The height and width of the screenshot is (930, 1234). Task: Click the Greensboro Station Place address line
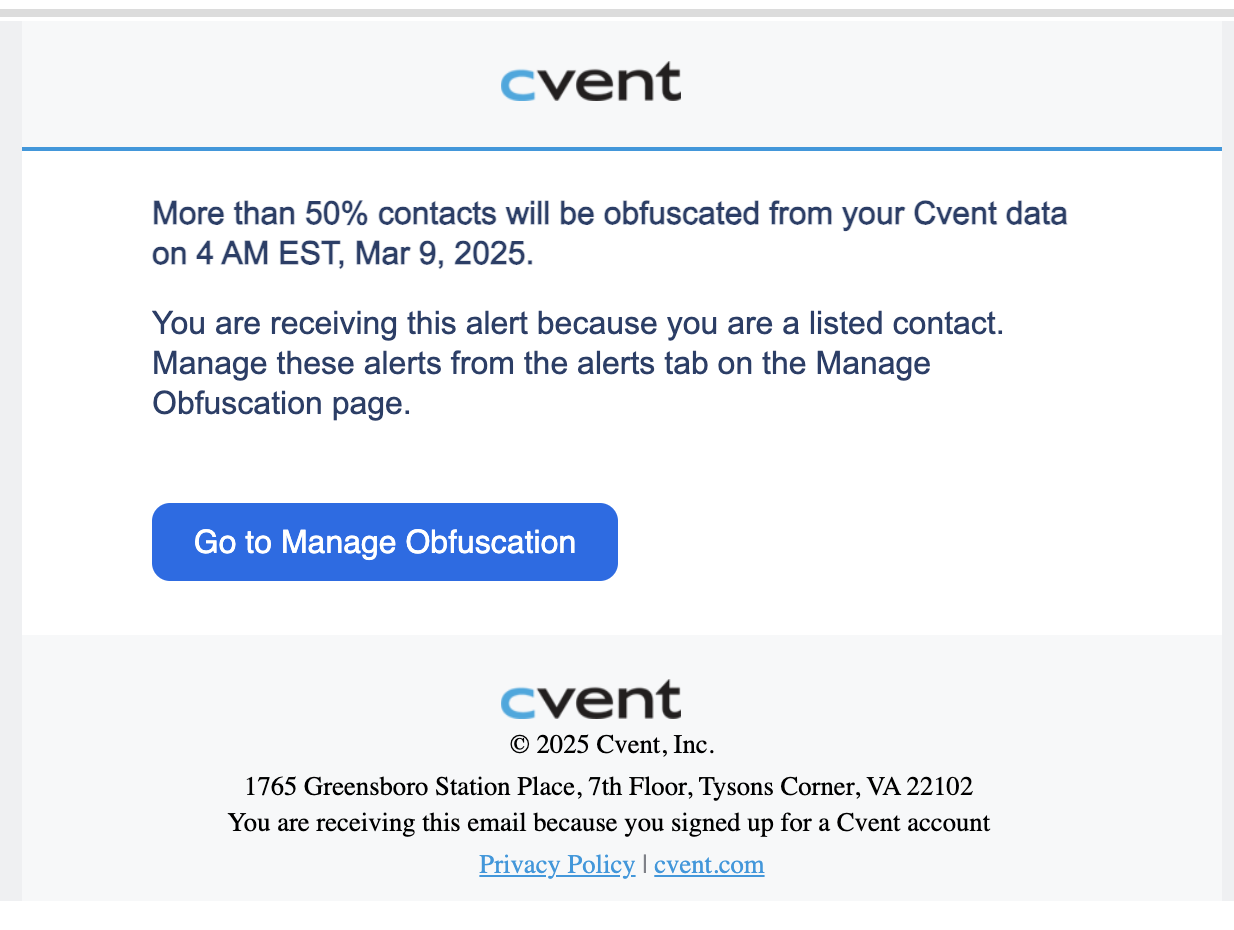click(609, 786)
